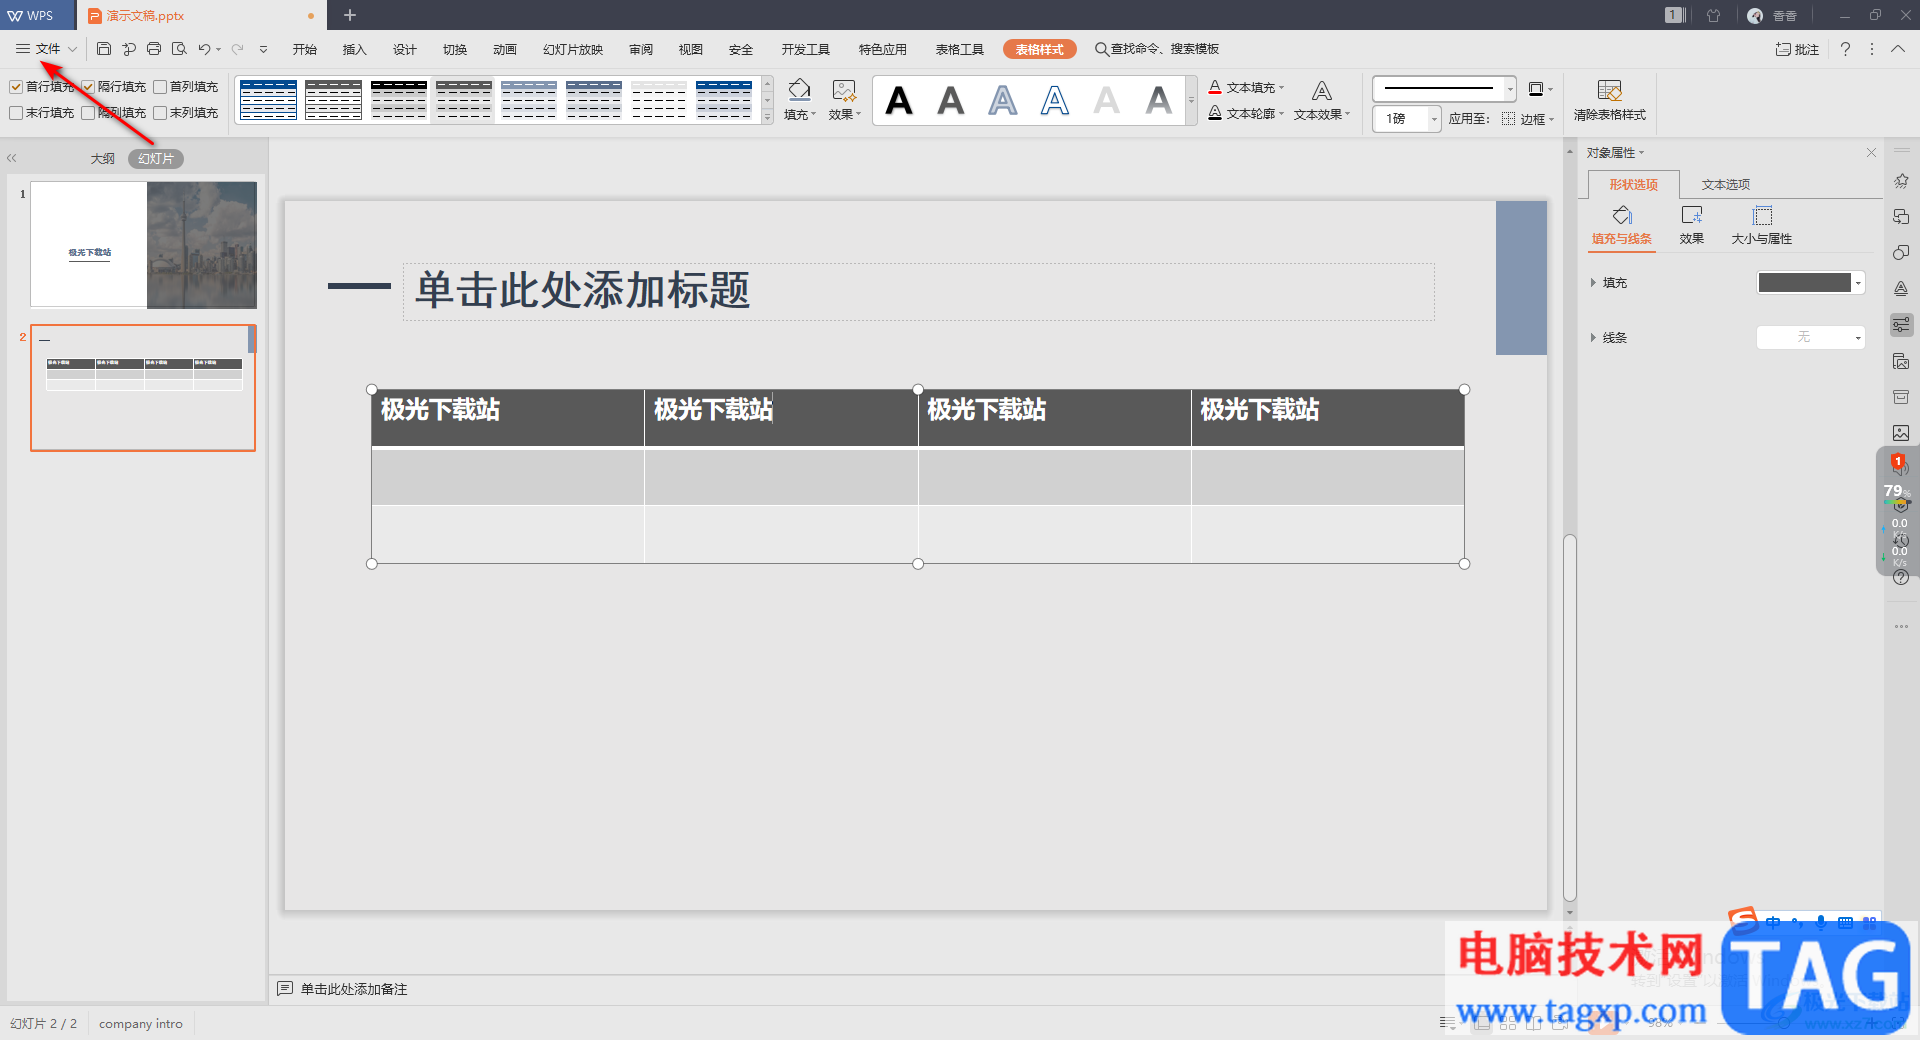The height and width of the screenshot is (1040, 1920).
Task: Open the table Fill (填充) paint bucket
Action: [x=799, y=91]
